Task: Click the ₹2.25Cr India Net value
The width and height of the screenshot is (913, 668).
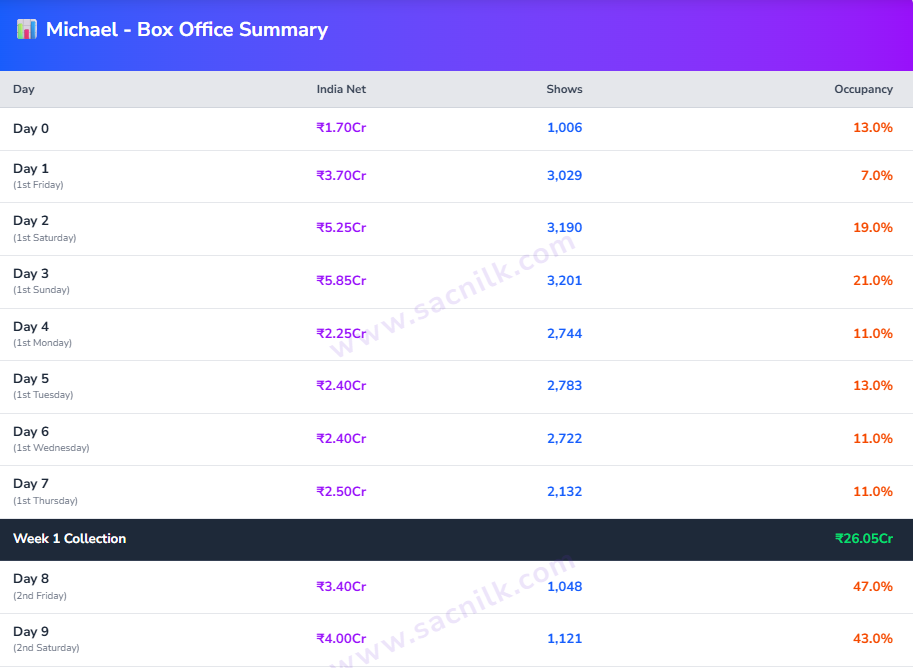Action: (x=341, y=334)
